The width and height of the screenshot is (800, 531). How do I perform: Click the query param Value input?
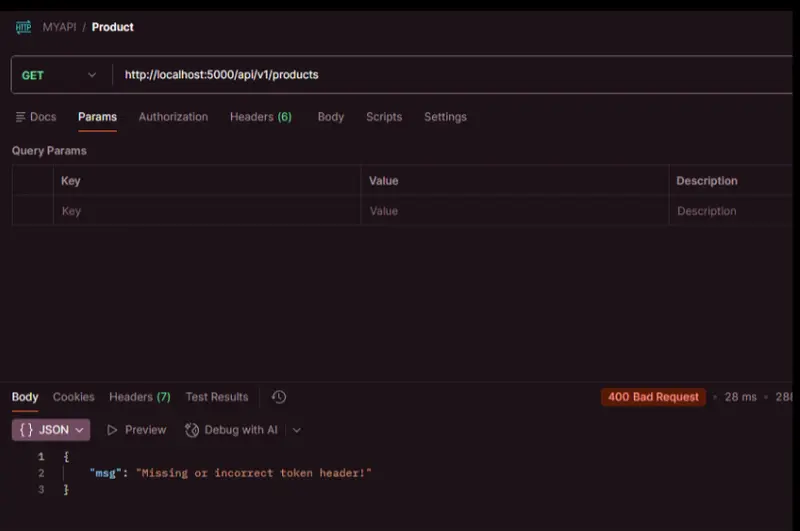pyautogui.click(x=514, y=211)
